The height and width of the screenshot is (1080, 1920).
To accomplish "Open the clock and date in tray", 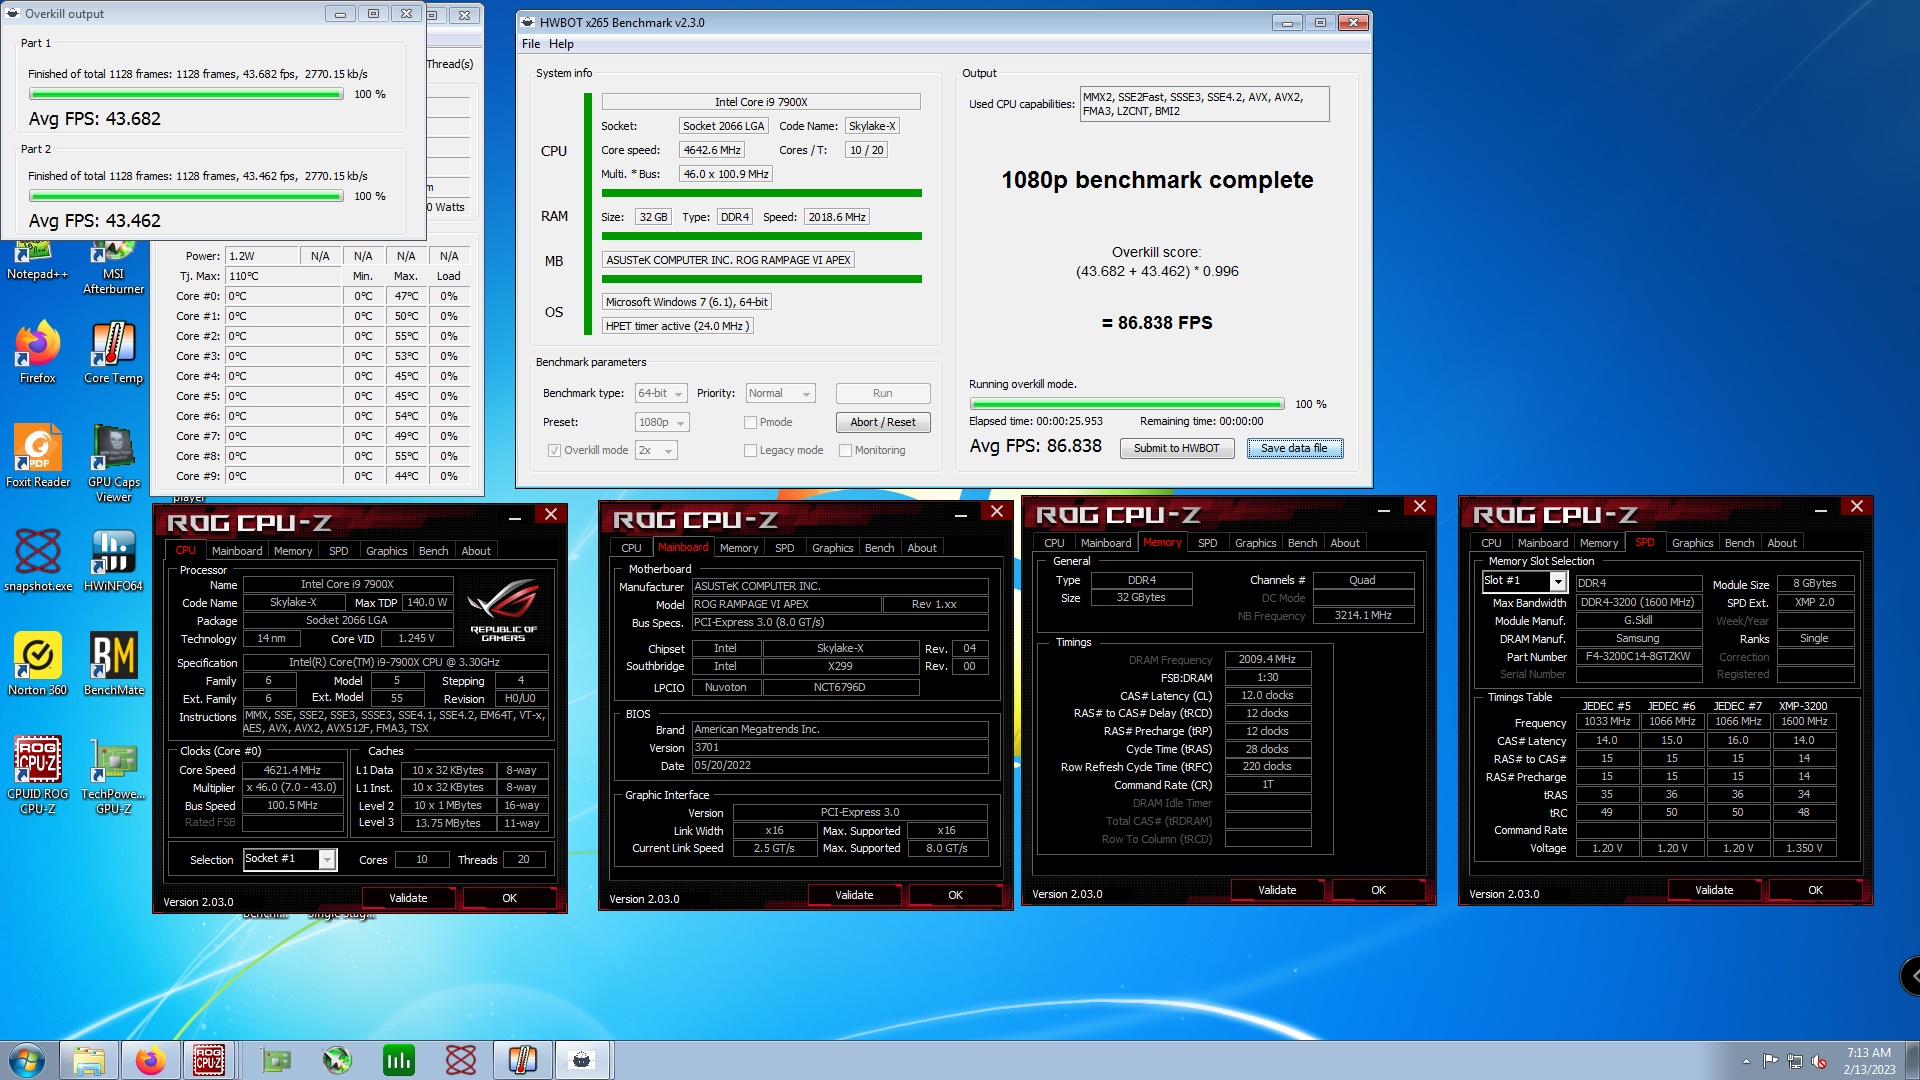I will 1869,1060.
